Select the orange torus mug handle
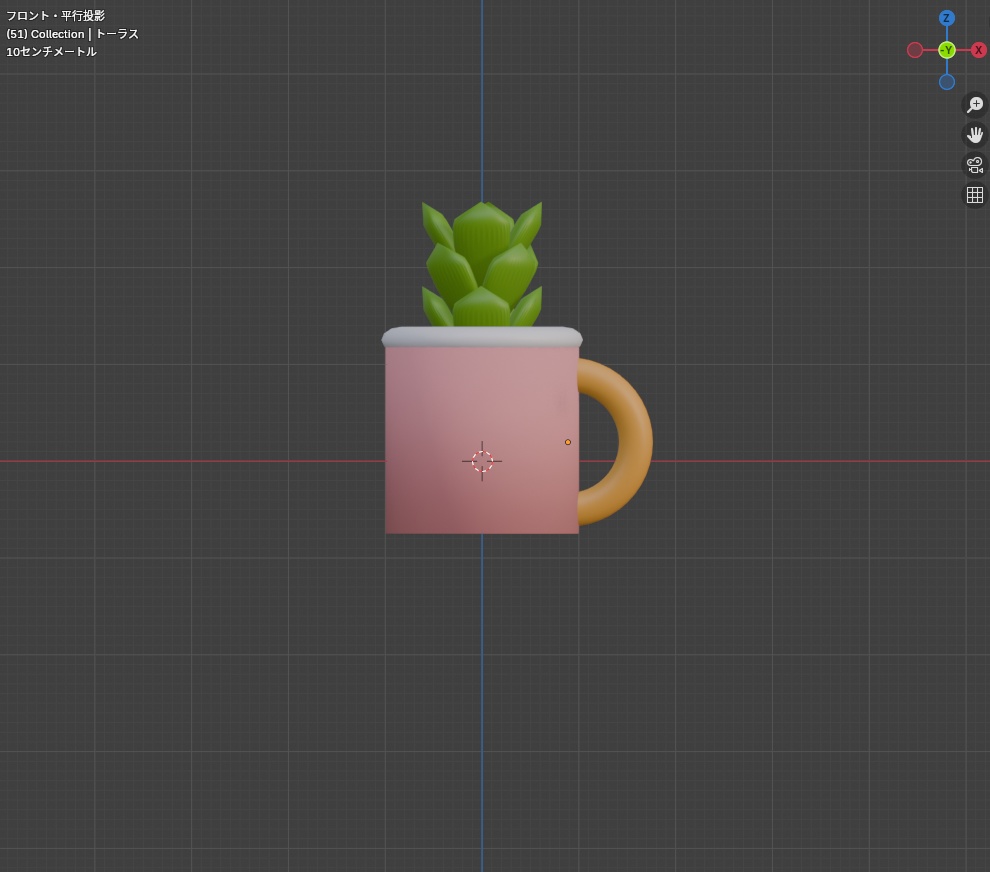 click(635, 442)
